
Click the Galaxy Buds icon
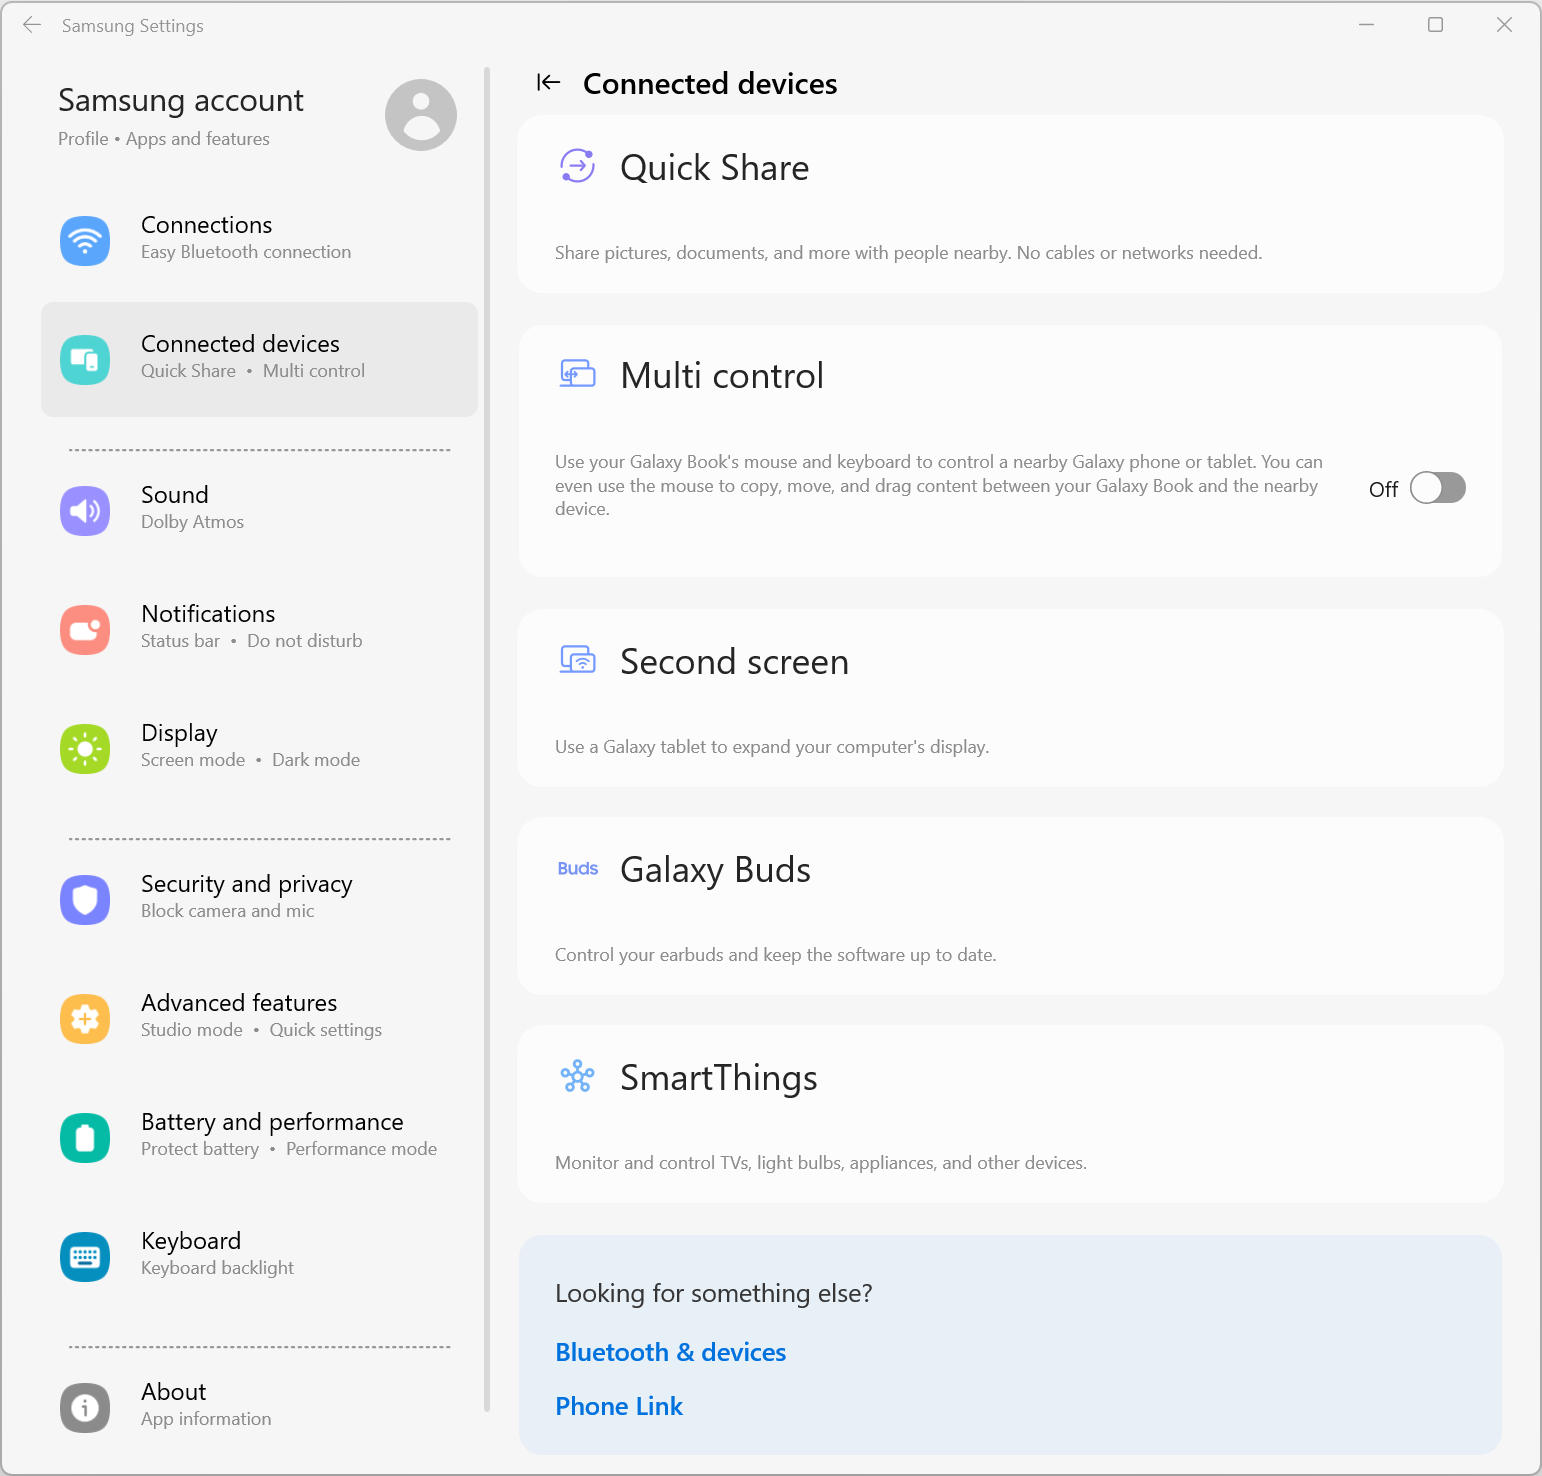(578, 869)
